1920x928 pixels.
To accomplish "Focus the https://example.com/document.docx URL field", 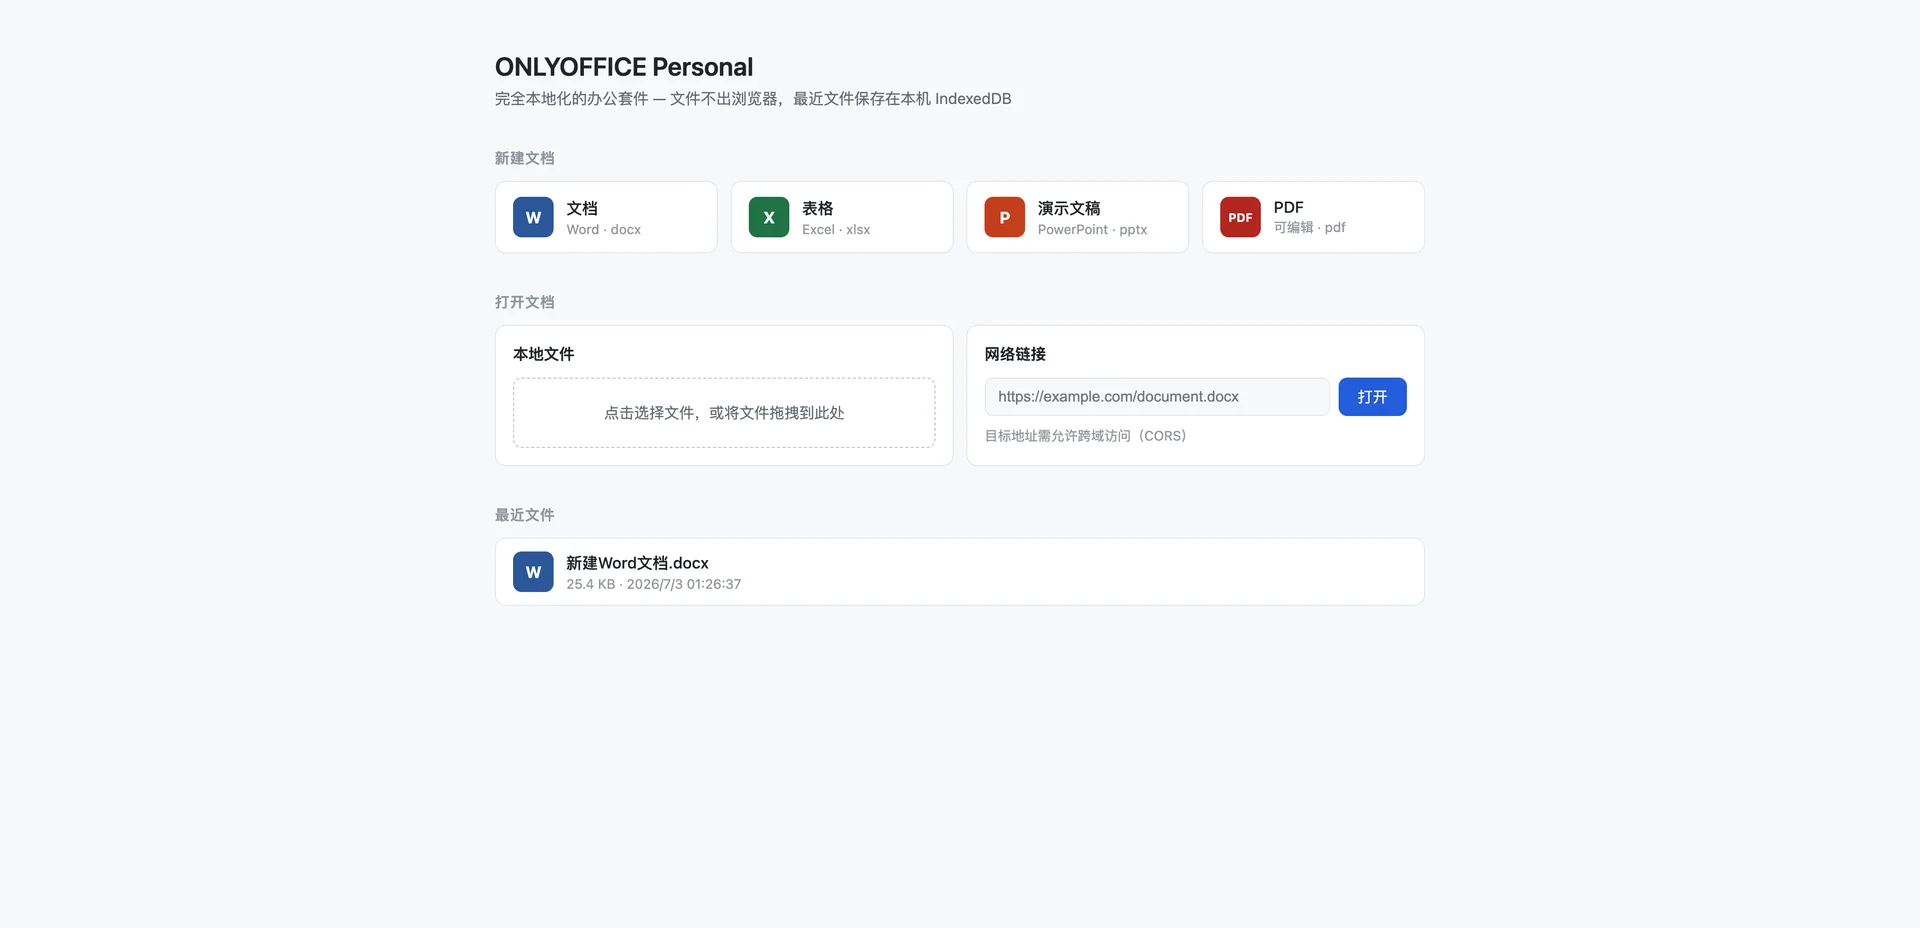I will (x=1157, y=397).
